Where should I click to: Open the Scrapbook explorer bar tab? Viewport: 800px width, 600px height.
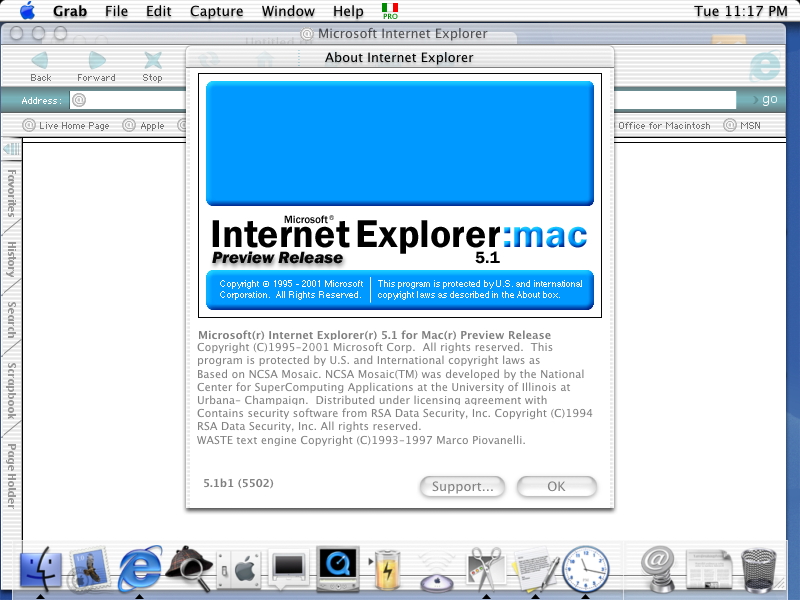[11, 391]
